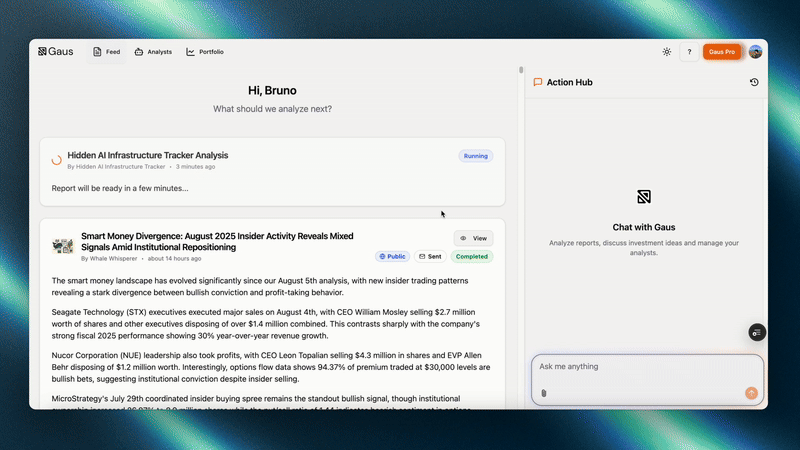The width and height of the screenshot is (800, 450).
Task: Go to the Portfolio tab
Action: pos(205,52)
